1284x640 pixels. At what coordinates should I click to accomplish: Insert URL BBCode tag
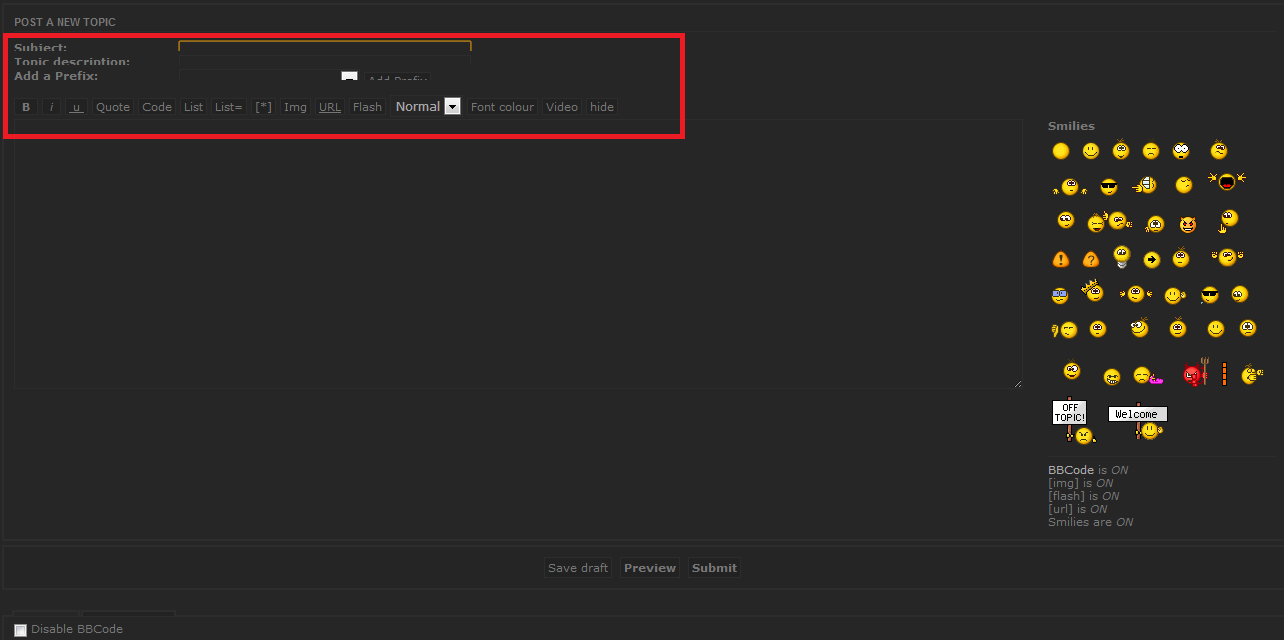330,107
